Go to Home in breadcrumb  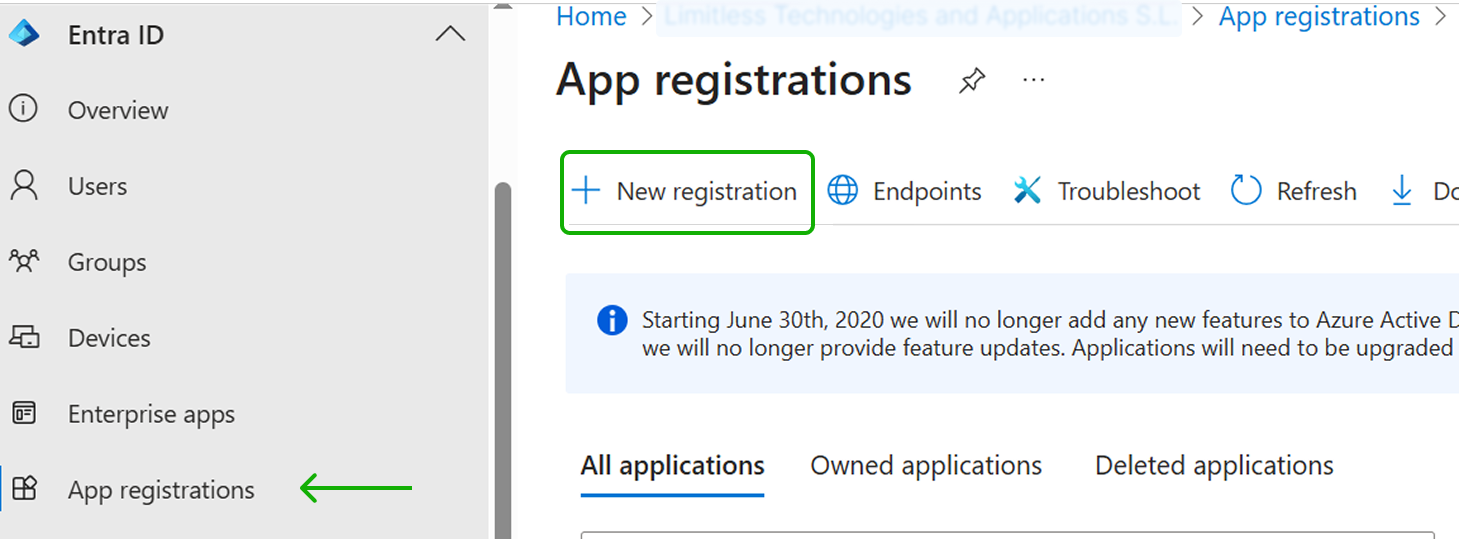click(x=591, y=17)
